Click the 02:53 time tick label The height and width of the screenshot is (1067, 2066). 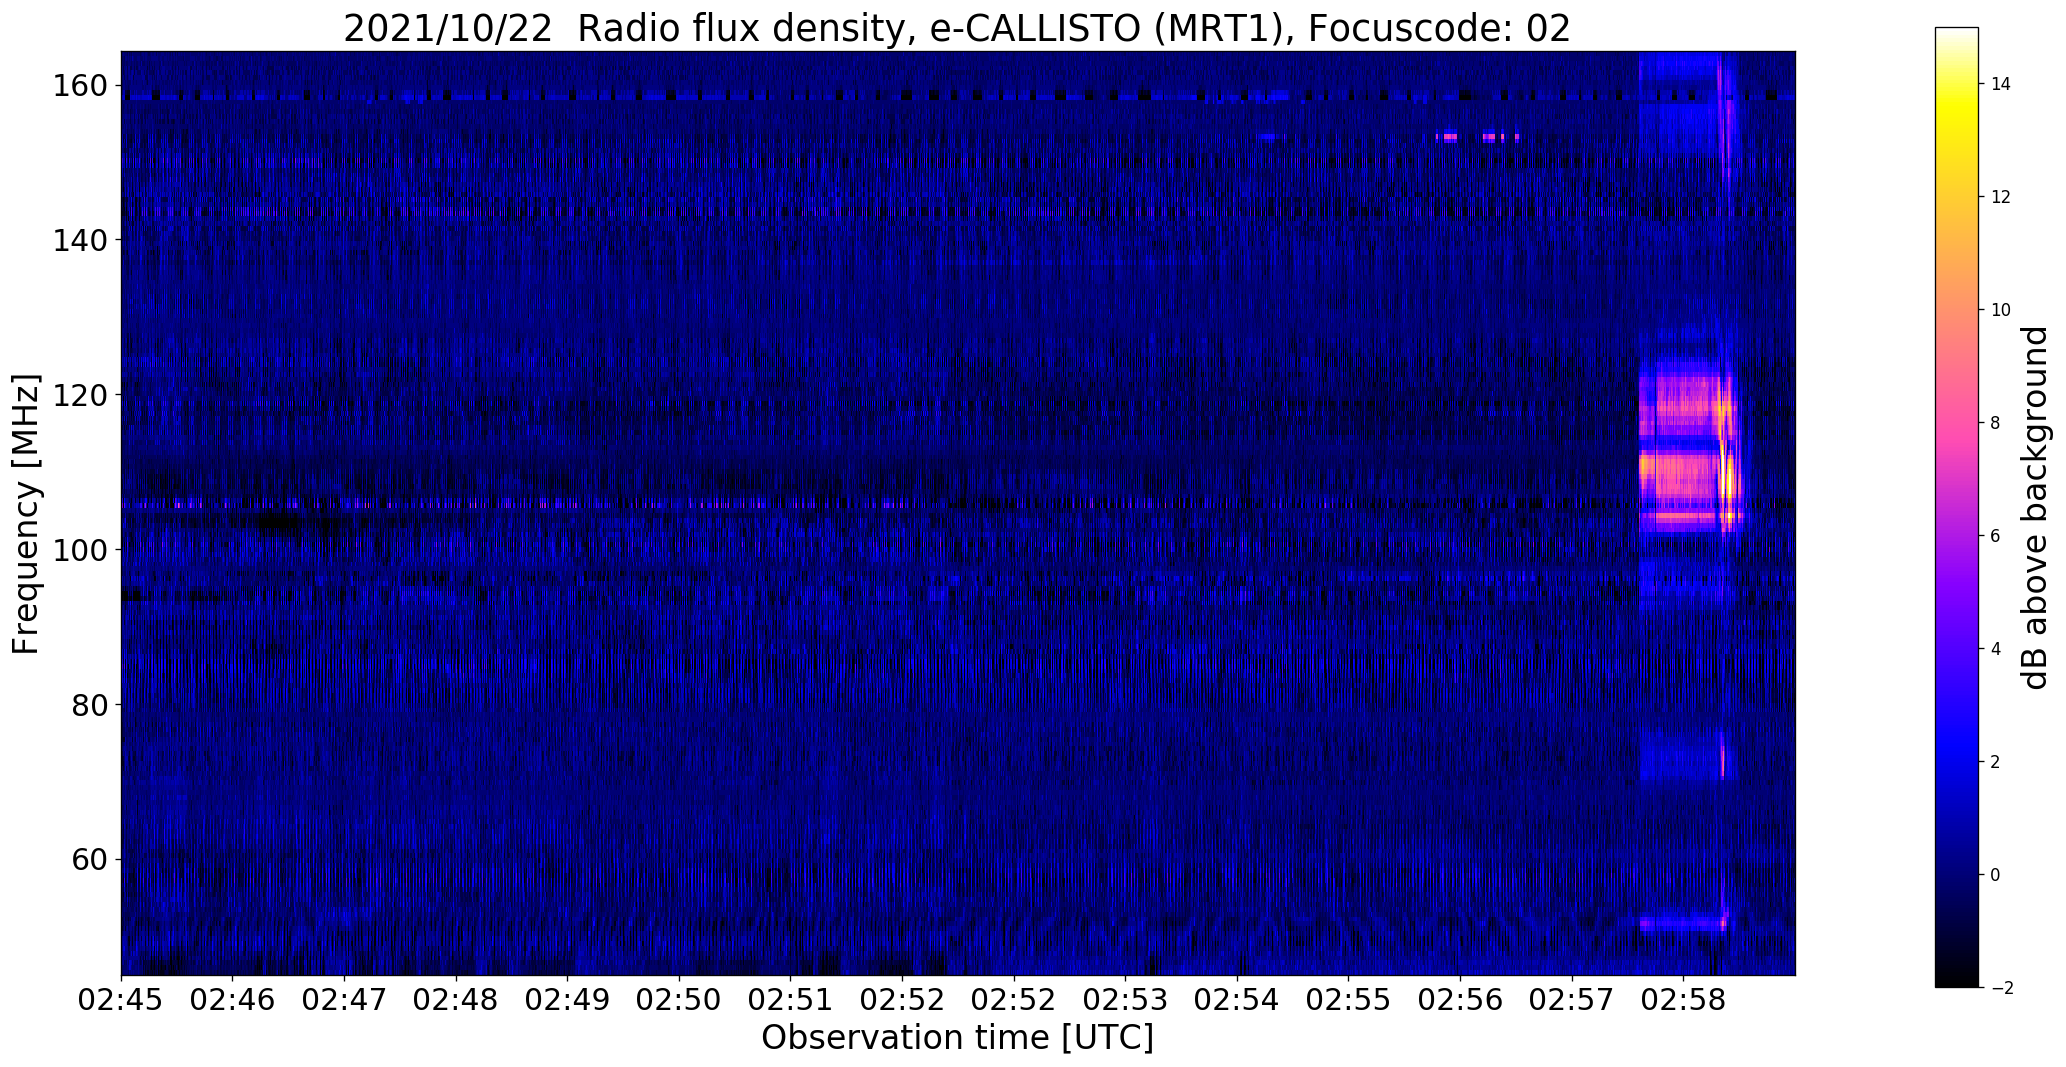click(x=1126, y=1001)
